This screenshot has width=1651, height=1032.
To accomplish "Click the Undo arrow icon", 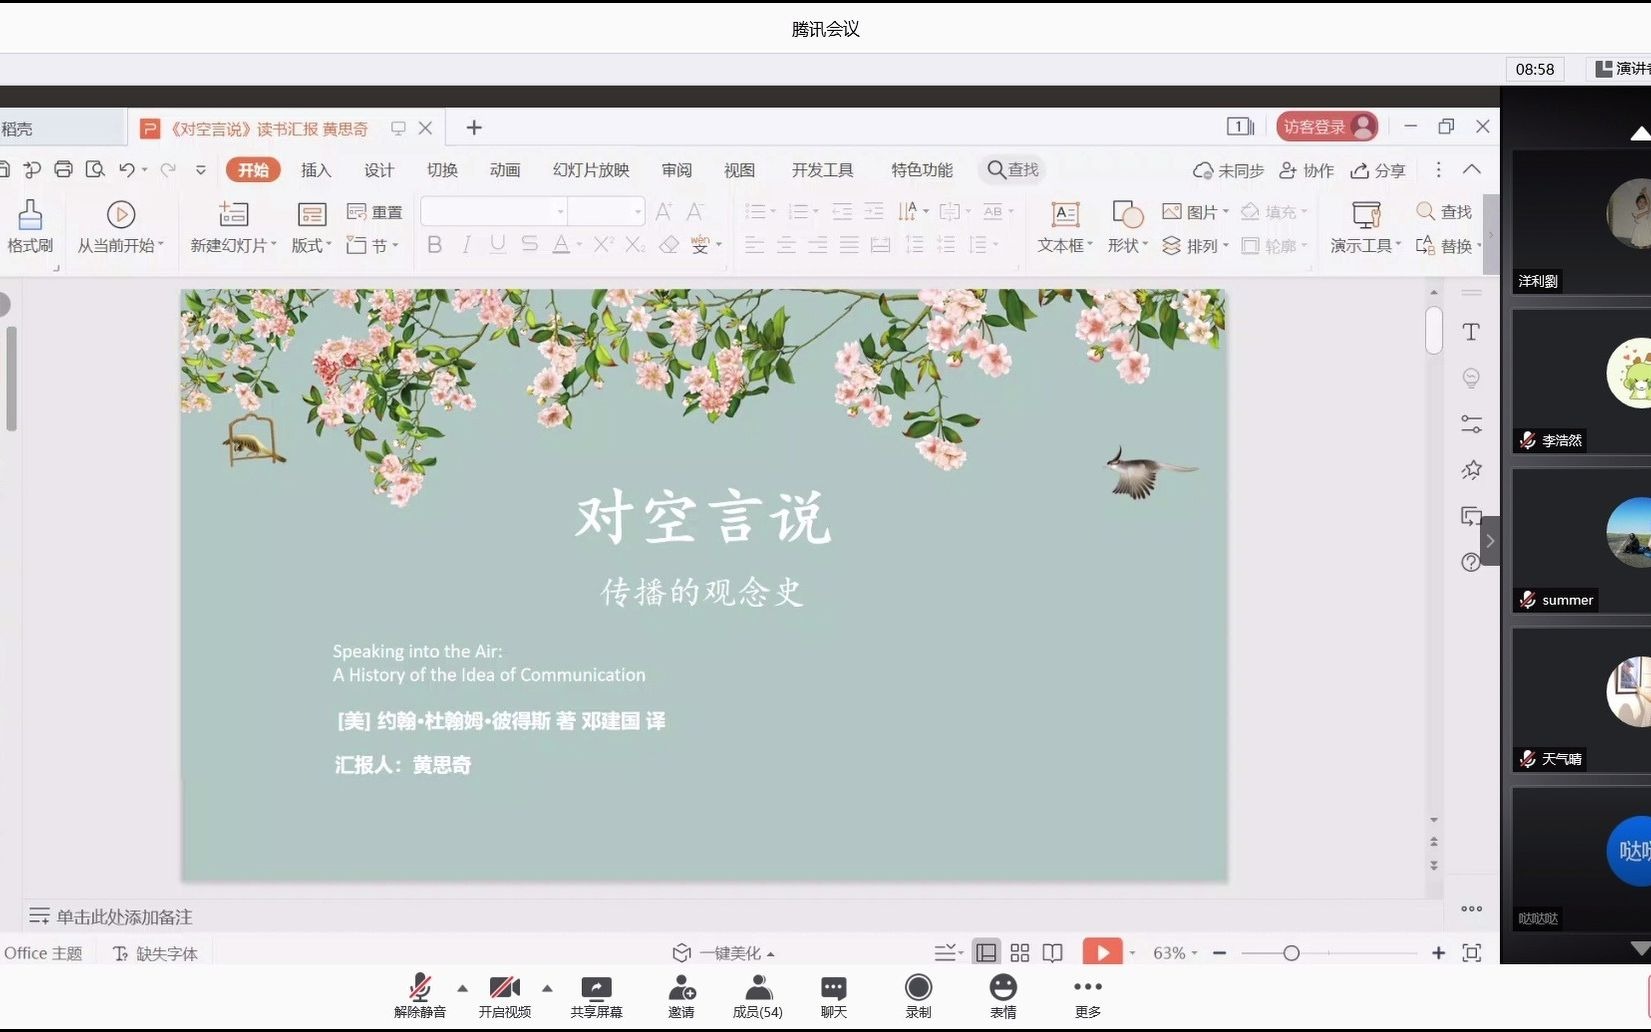I will pyautogui.click(x=127, y=170).
